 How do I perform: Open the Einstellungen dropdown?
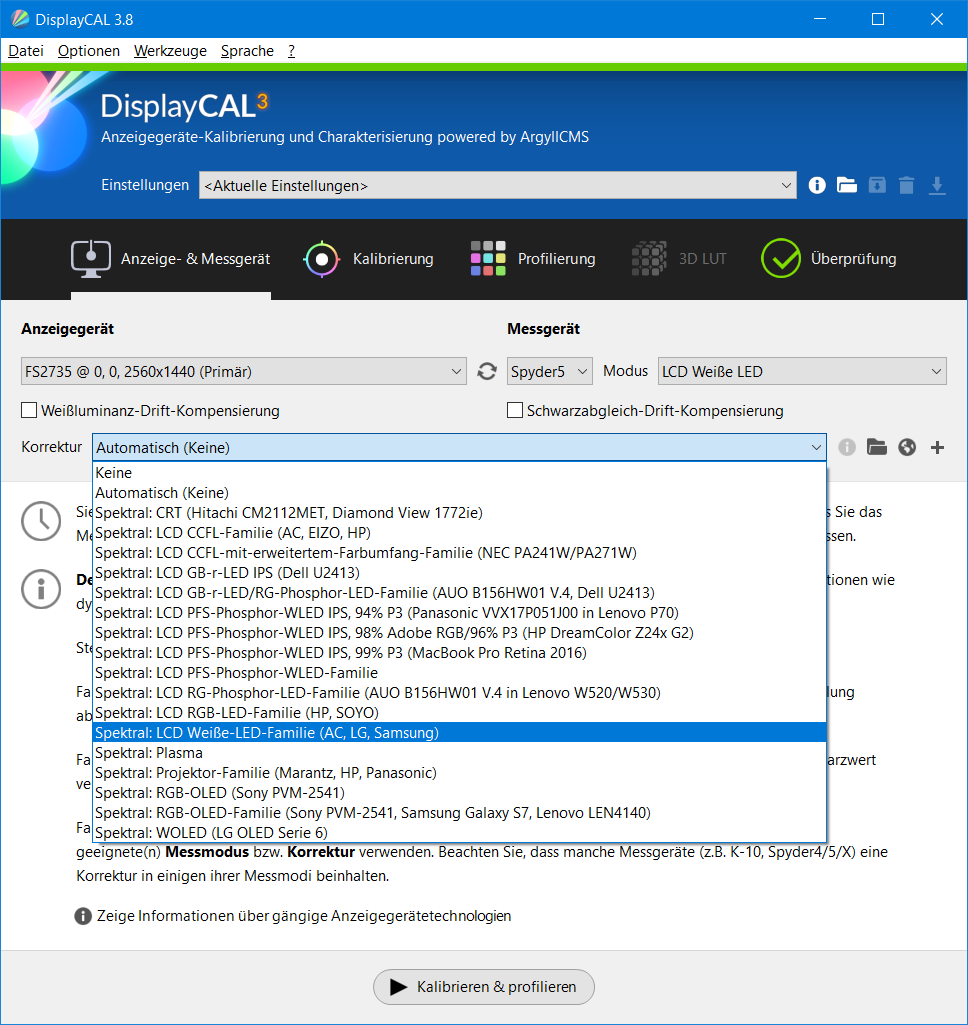(497, 186)
